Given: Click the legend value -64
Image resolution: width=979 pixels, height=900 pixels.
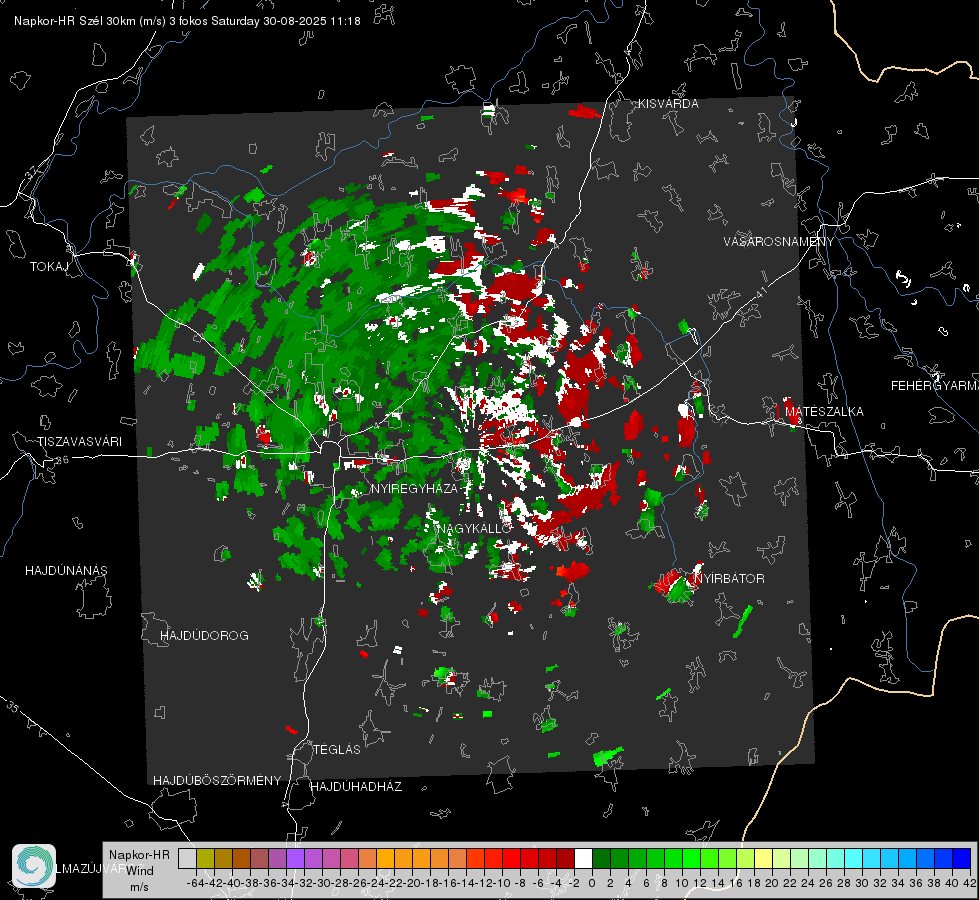Looking at the screenshot, I should (x=196, y=883).
